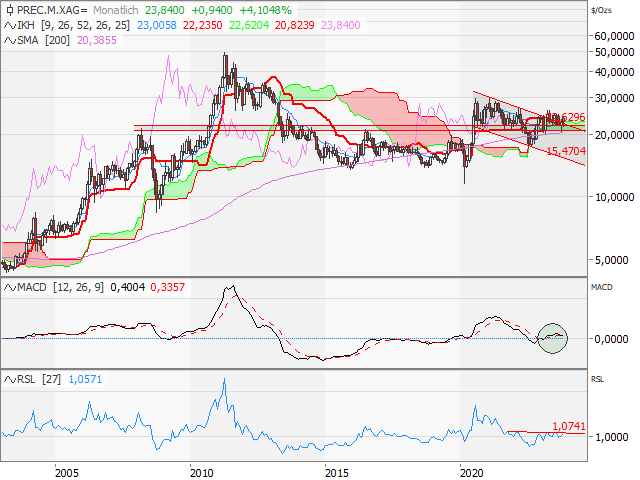Image resolution: width=640 pixels, height=480 pixels.
Task: Click the SMA value 20,3855
Action: (x=97, y=40)
